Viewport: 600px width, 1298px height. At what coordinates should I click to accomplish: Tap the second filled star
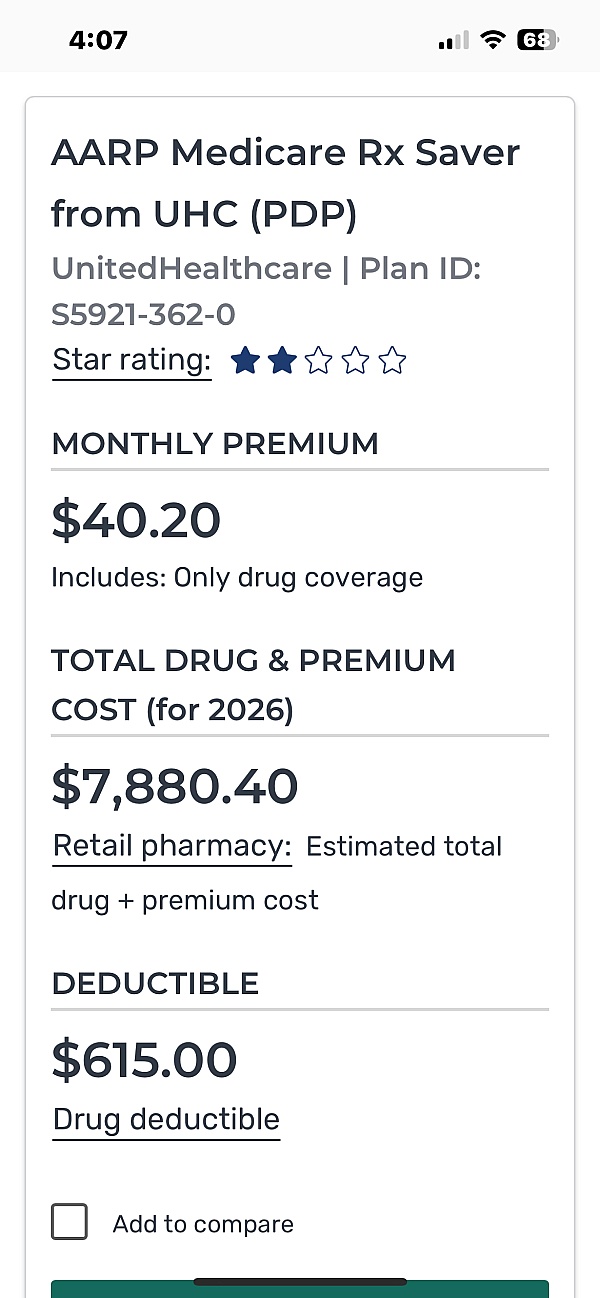[282, 361]
